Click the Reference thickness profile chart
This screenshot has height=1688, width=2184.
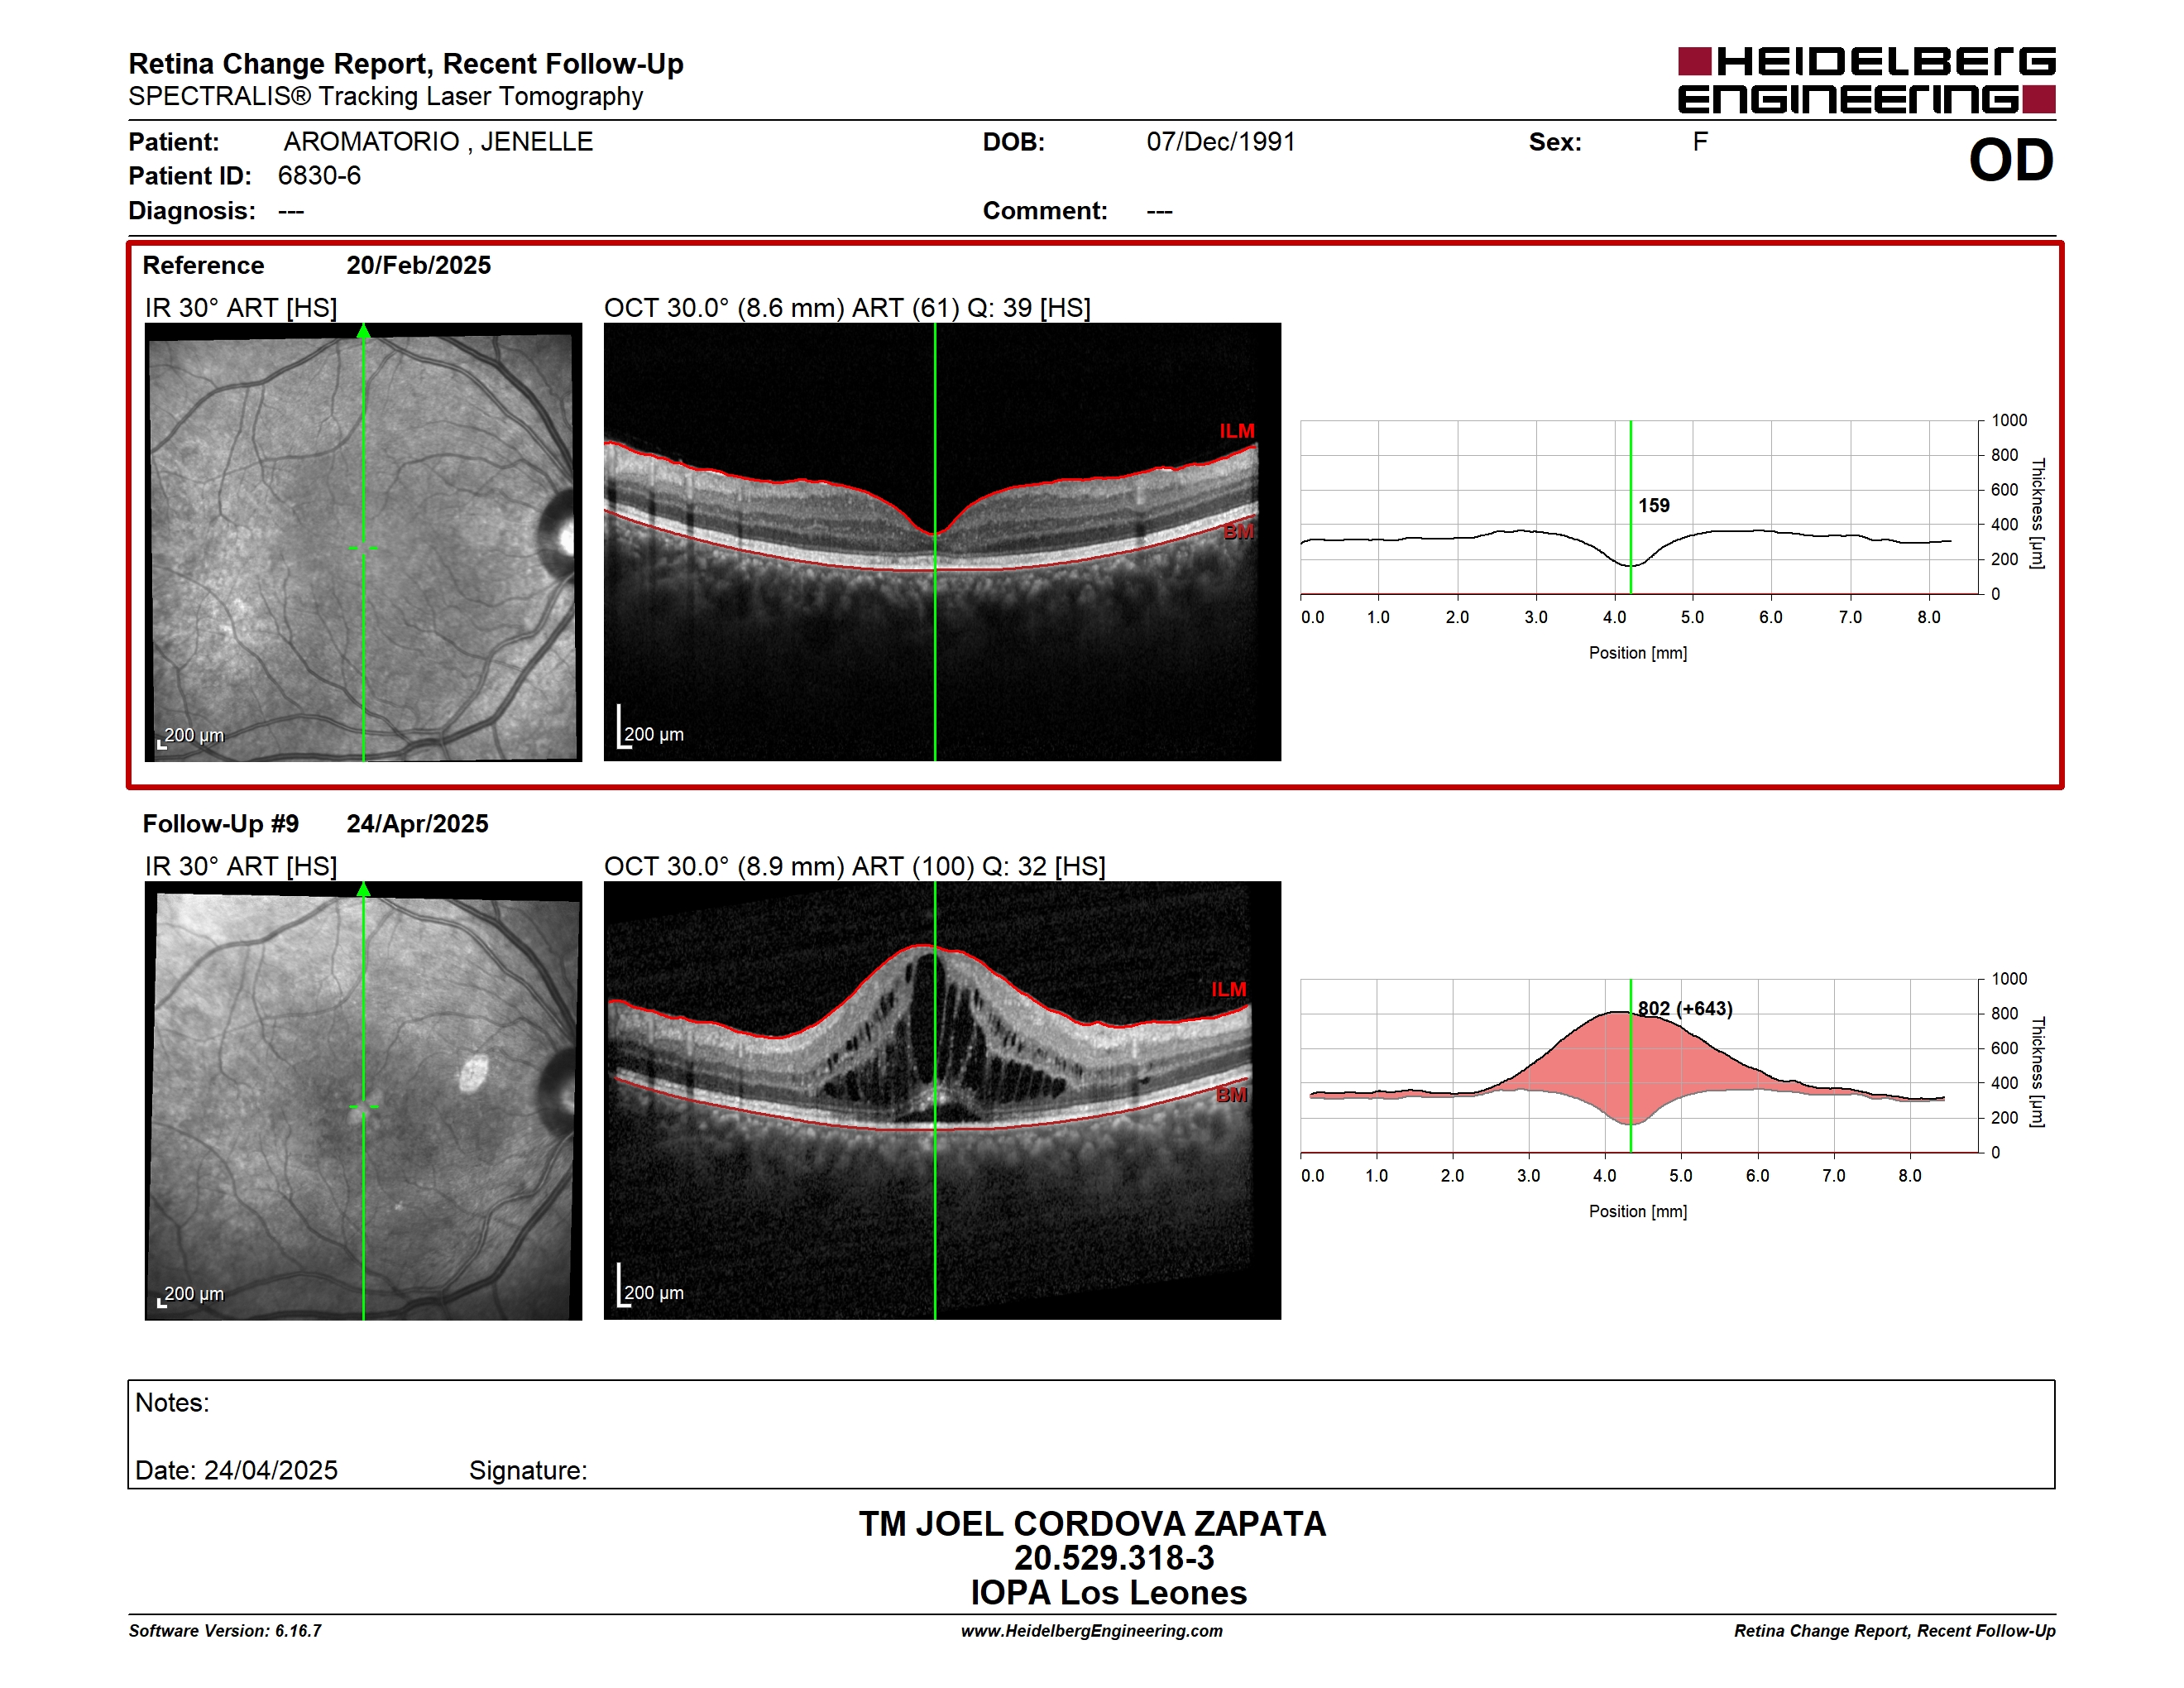[x=1640, y=508]
